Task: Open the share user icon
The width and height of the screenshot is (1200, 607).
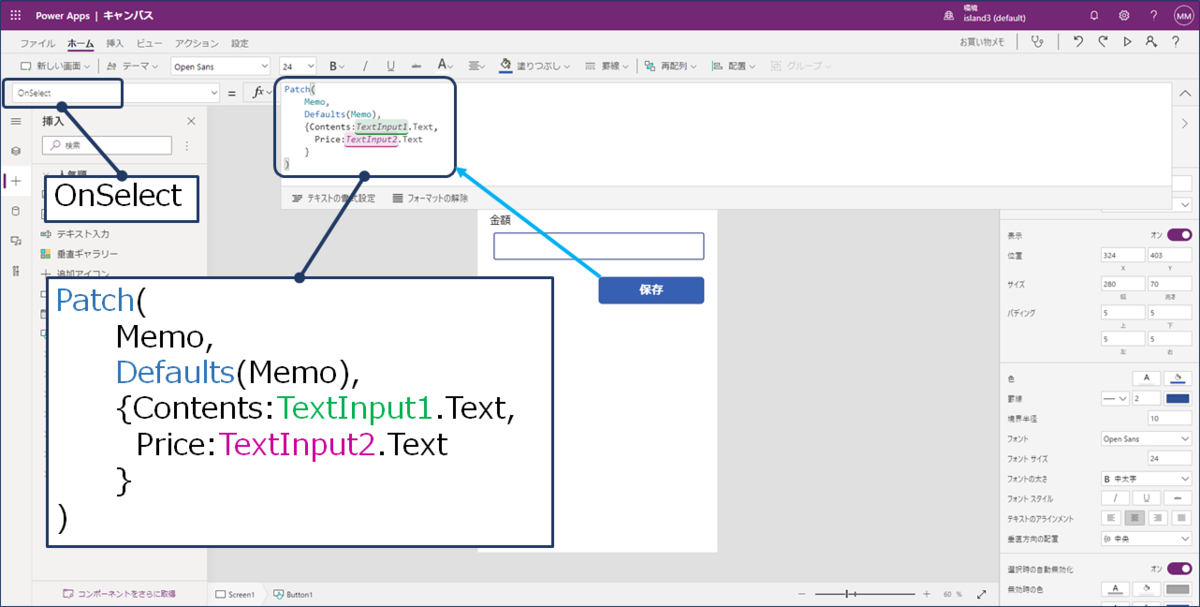Action: [1152, 42]
